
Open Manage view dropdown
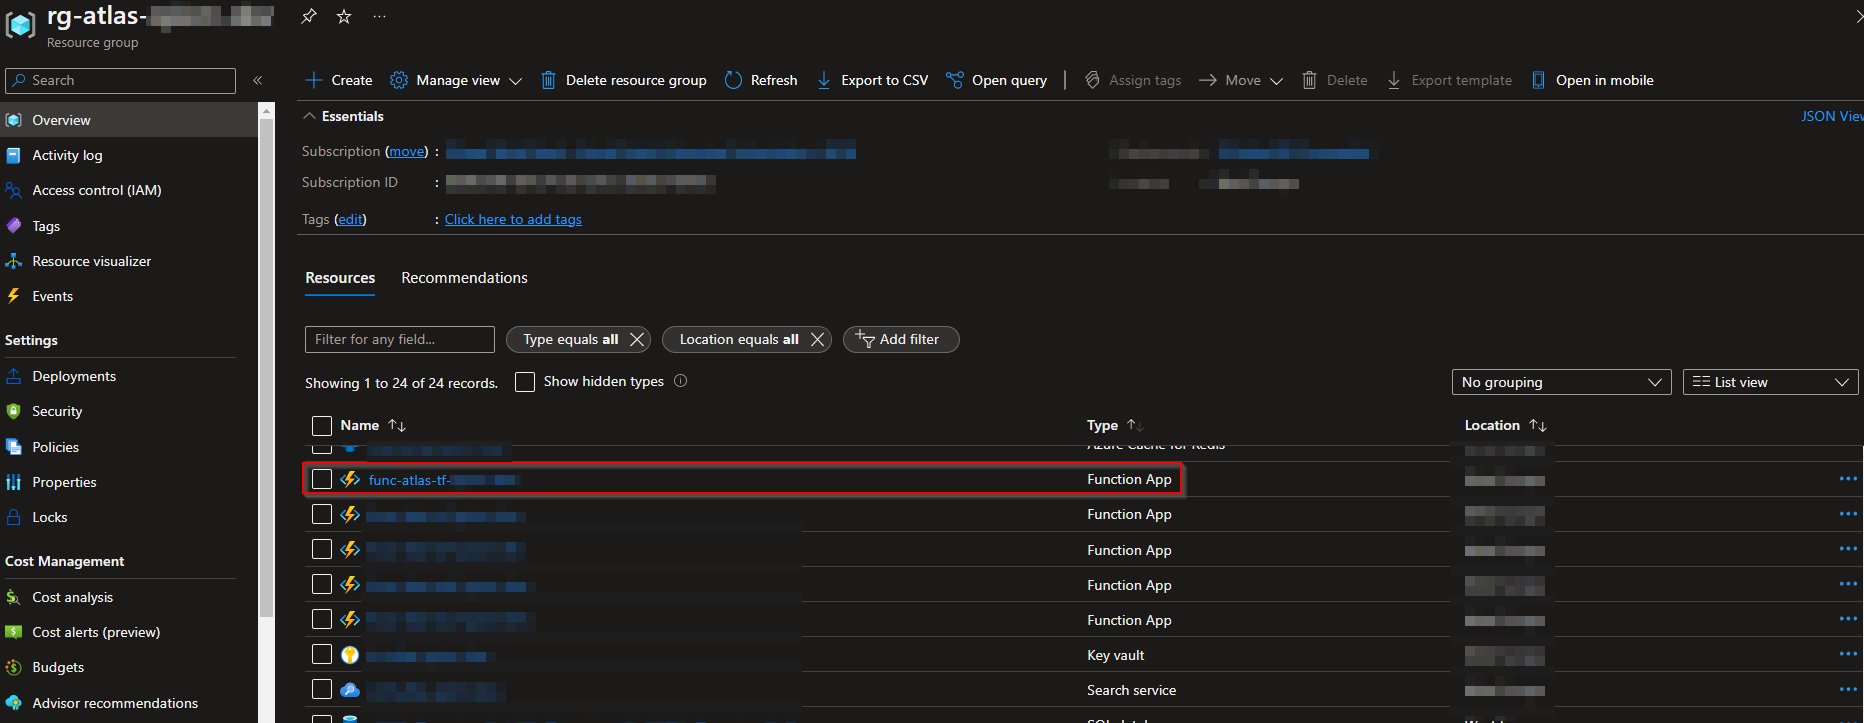(x=456, y=80)
